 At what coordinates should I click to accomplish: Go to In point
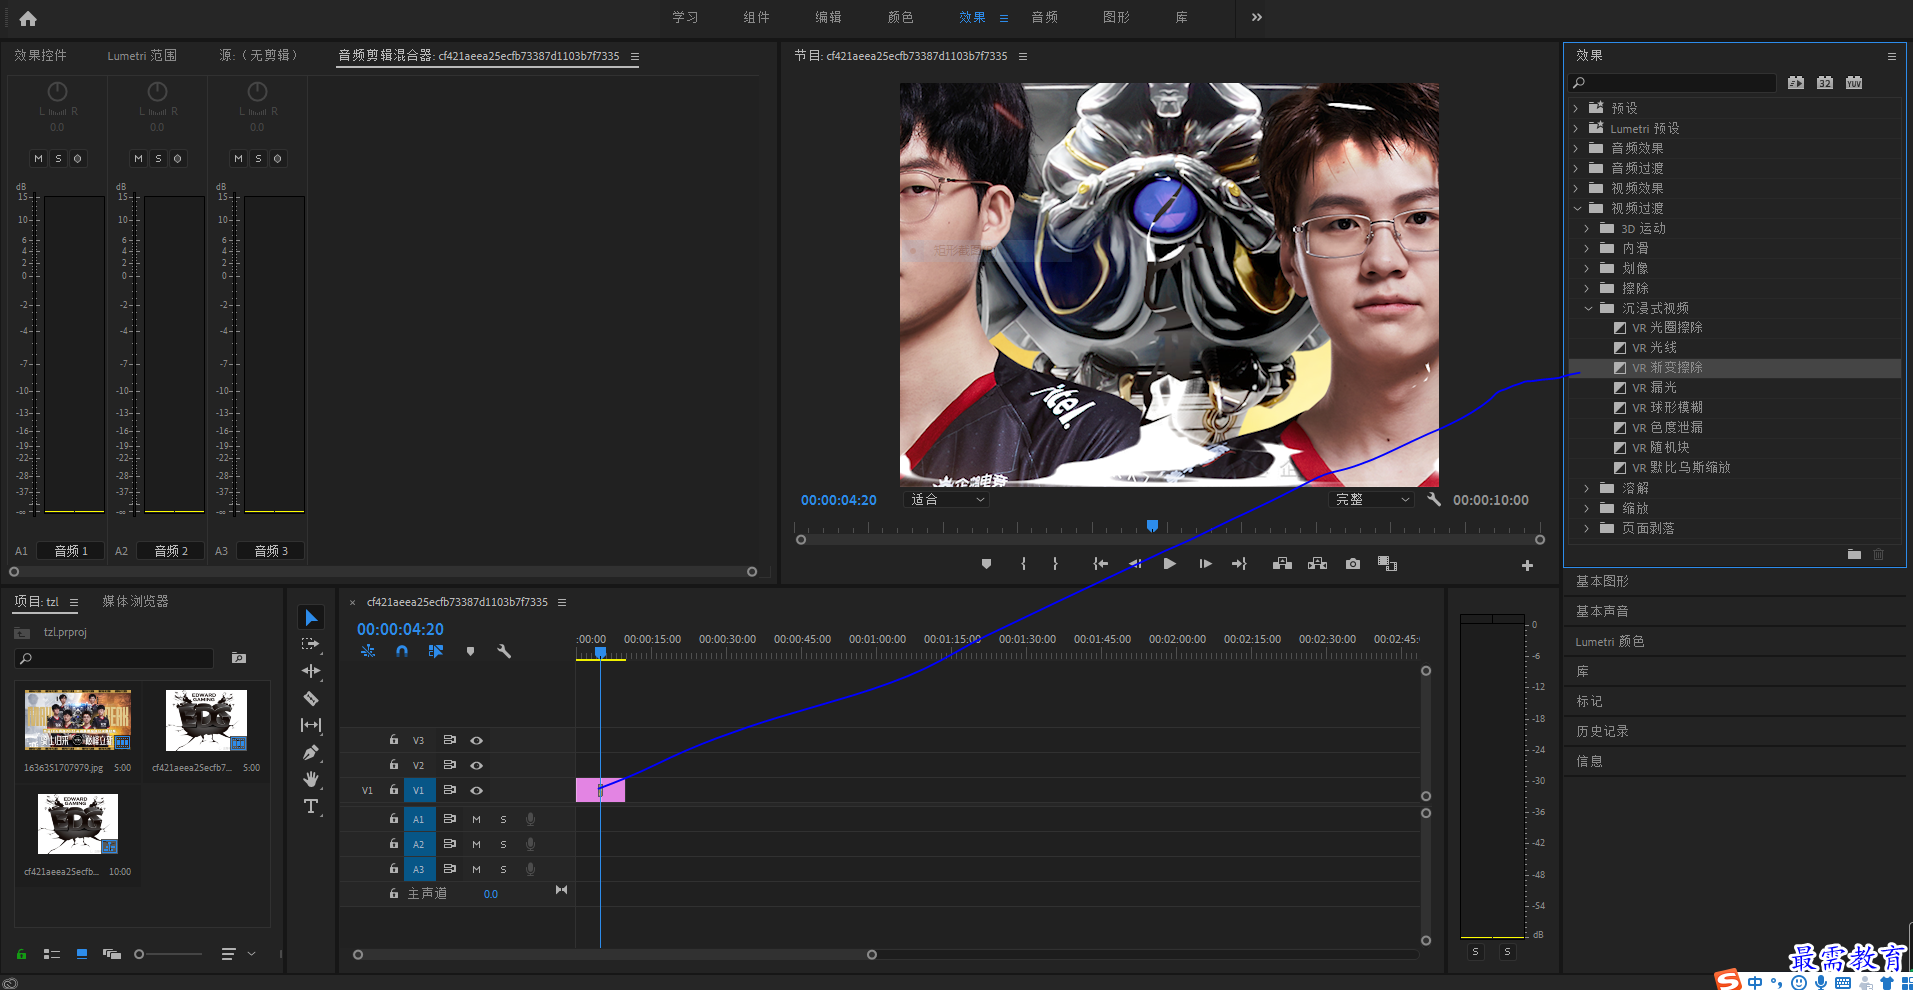[x=1100, y=564]
